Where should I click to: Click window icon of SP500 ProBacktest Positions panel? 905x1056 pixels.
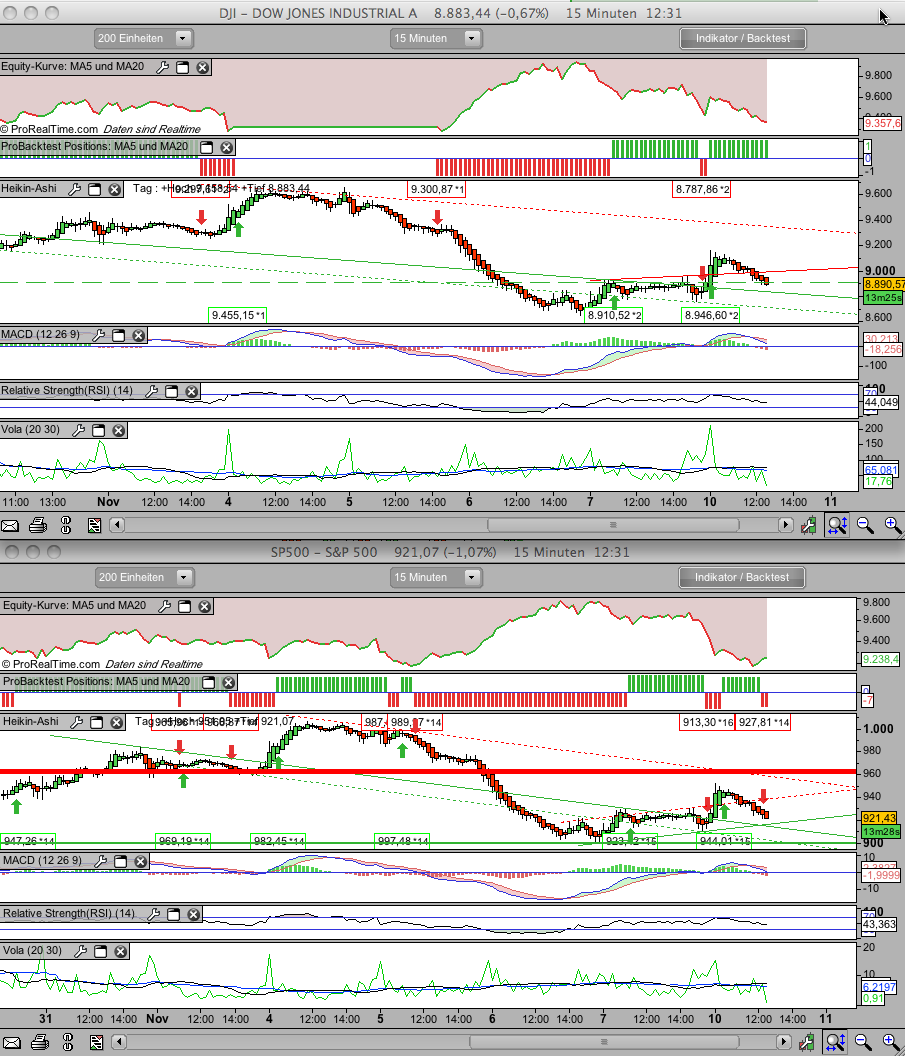(209, 682)
